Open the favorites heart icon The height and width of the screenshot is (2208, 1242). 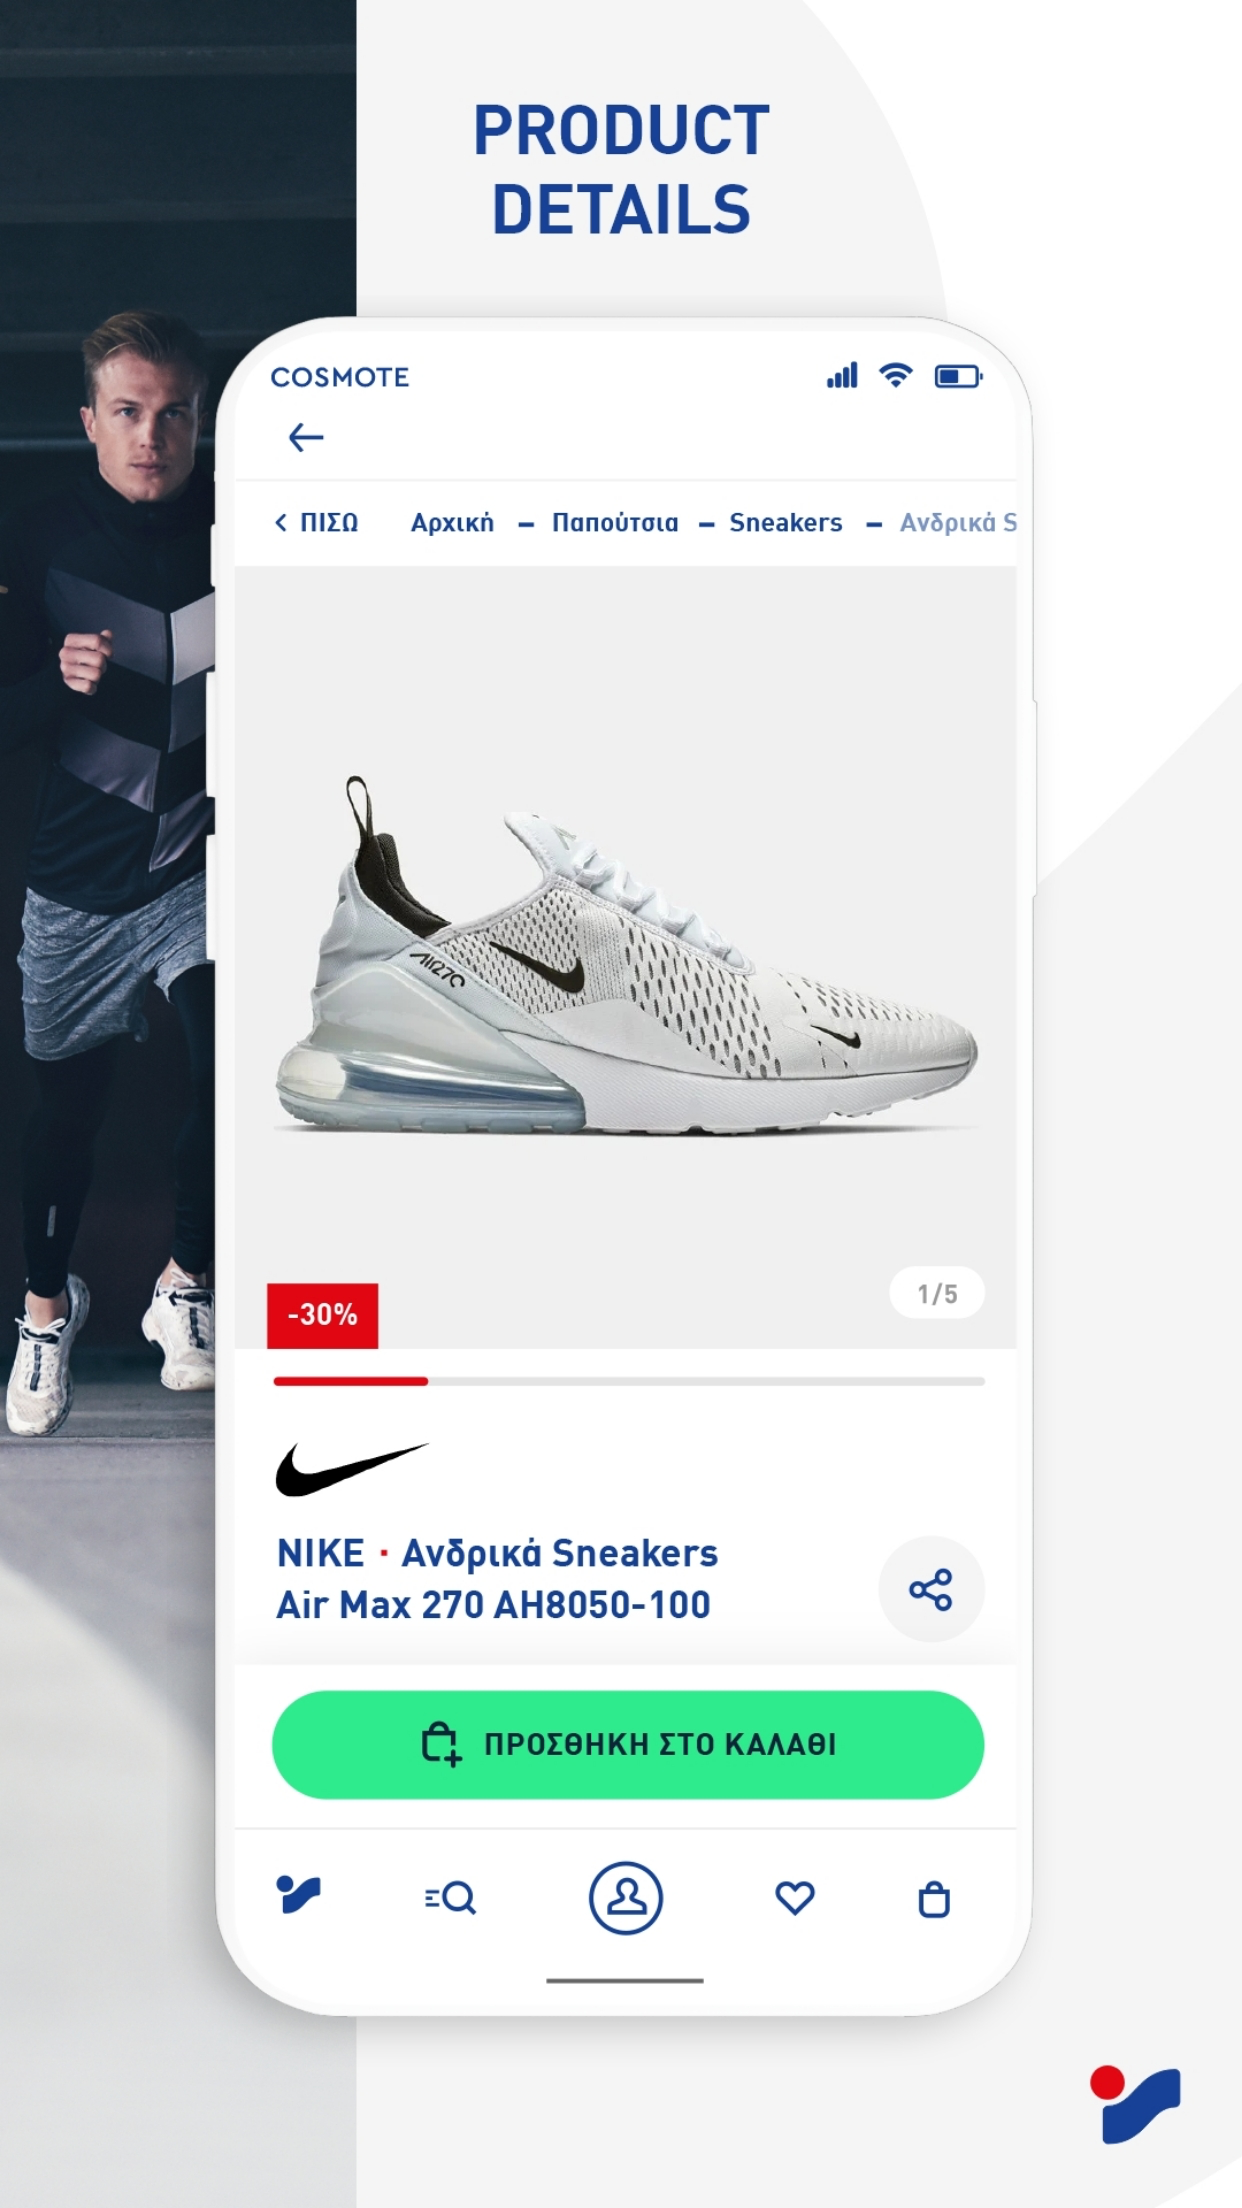tap(795, 1897)
